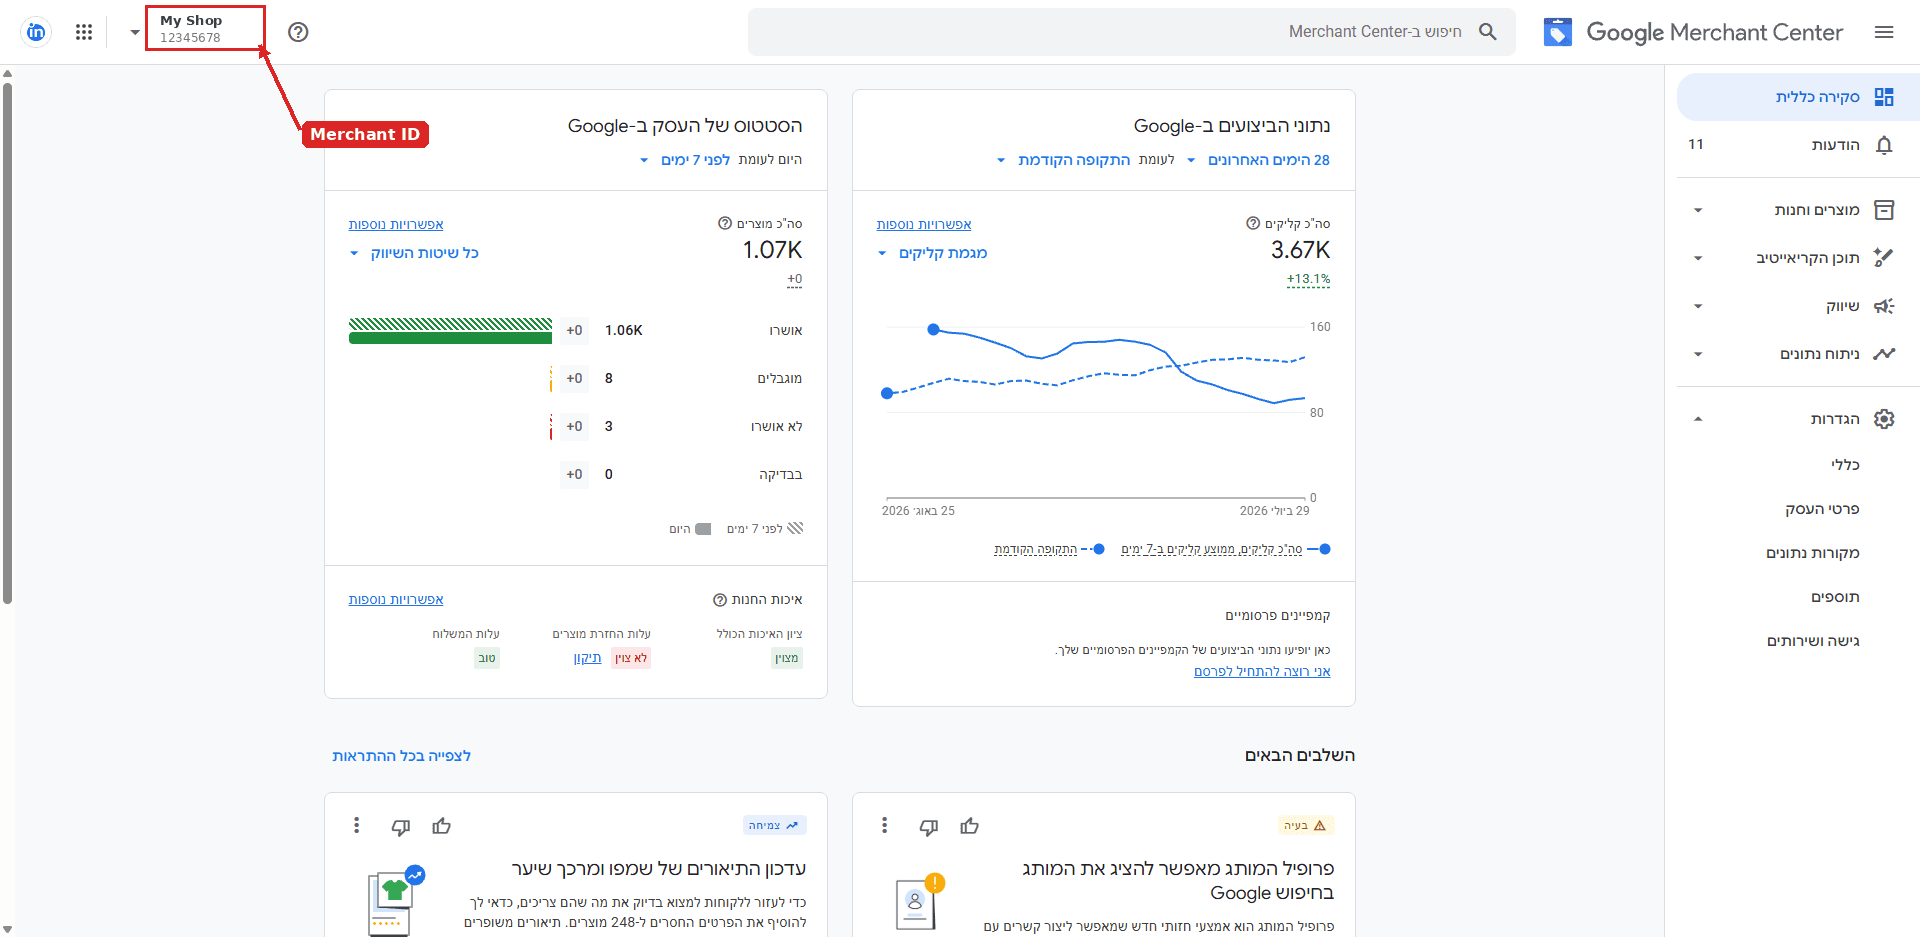Thumbs down the brand profile card
This screenshot has height=945, width=1920.
click(x=928, y=826)
